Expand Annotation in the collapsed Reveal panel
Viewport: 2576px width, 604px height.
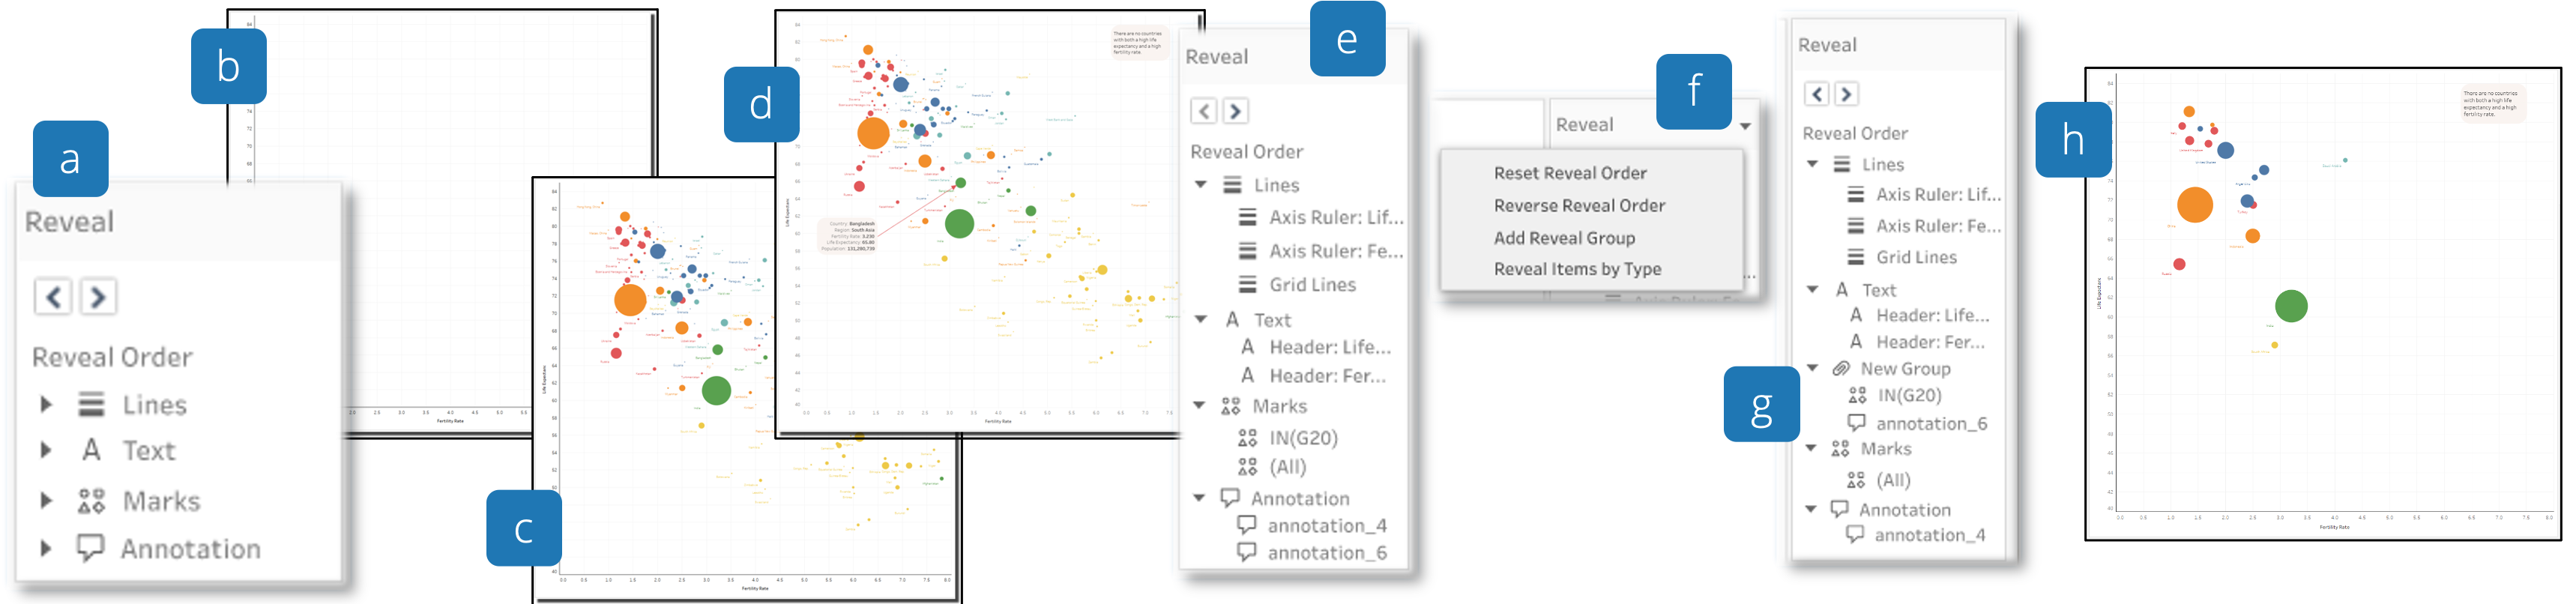(x=45, y=548)
